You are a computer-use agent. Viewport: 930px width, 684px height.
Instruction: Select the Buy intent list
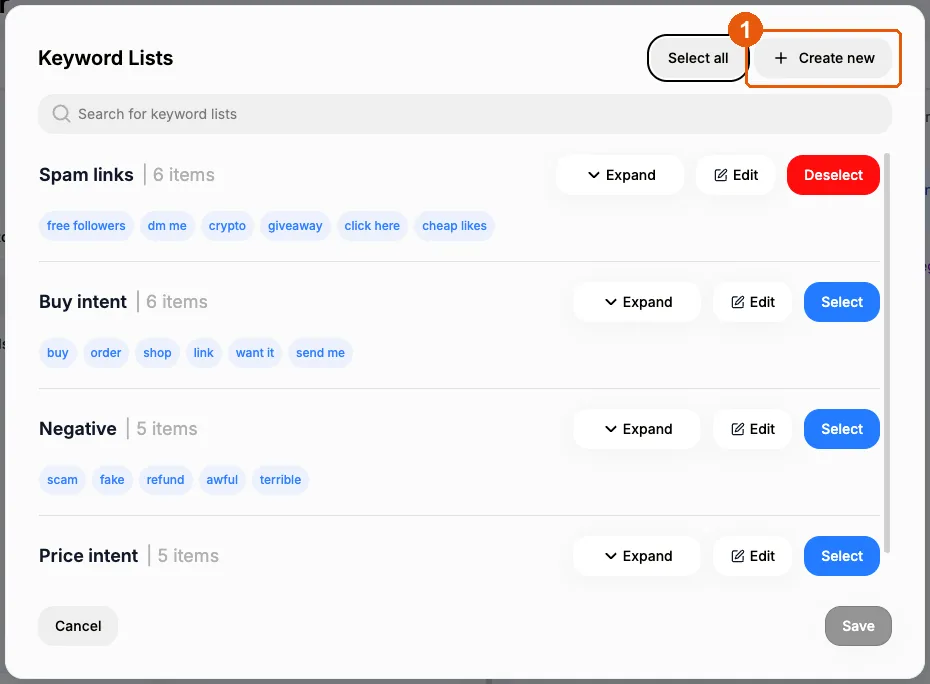pyautogui.click(x=842, y=302)
